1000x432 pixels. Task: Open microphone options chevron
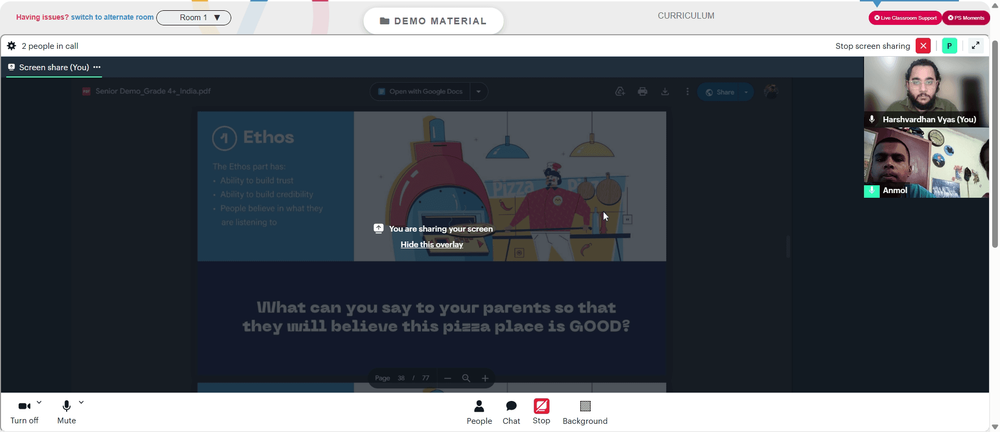(81, 403)
